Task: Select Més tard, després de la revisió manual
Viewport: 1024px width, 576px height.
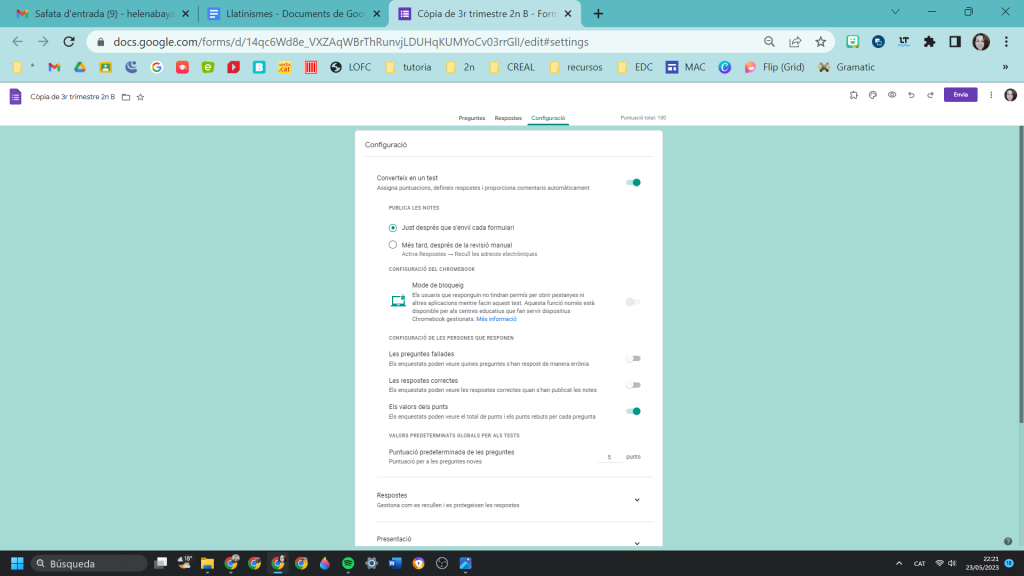Action: 393,244
